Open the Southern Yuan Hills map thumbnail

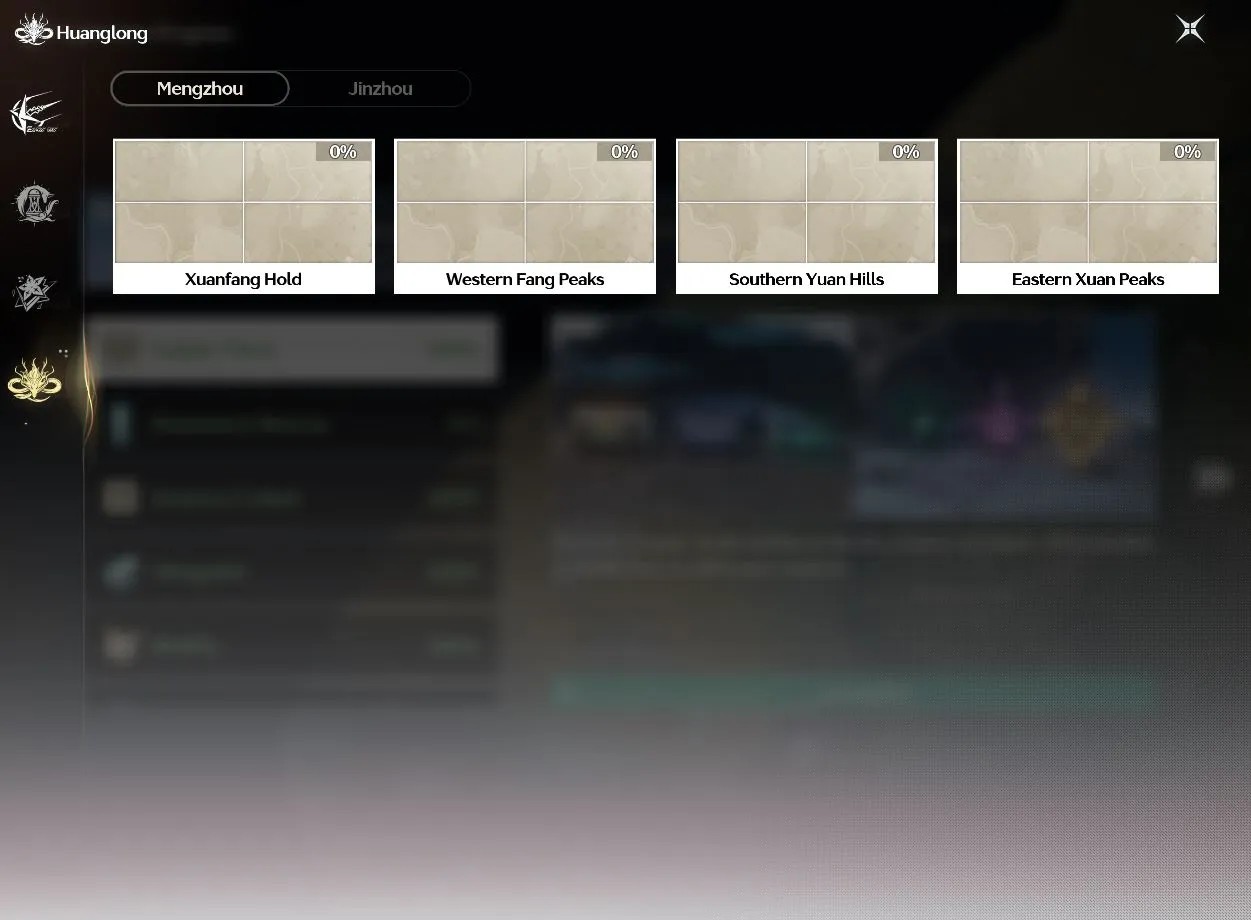point(807,202)
